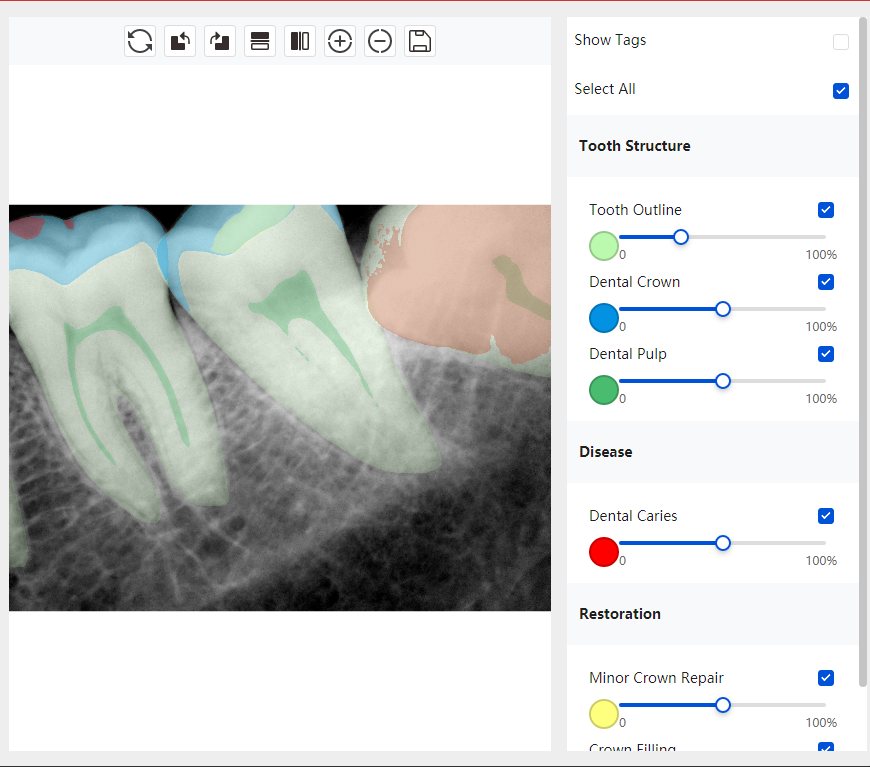Click the Tooth Outline opacity slider handle
This screenshot has width=870, height=767.
(681, 237)
